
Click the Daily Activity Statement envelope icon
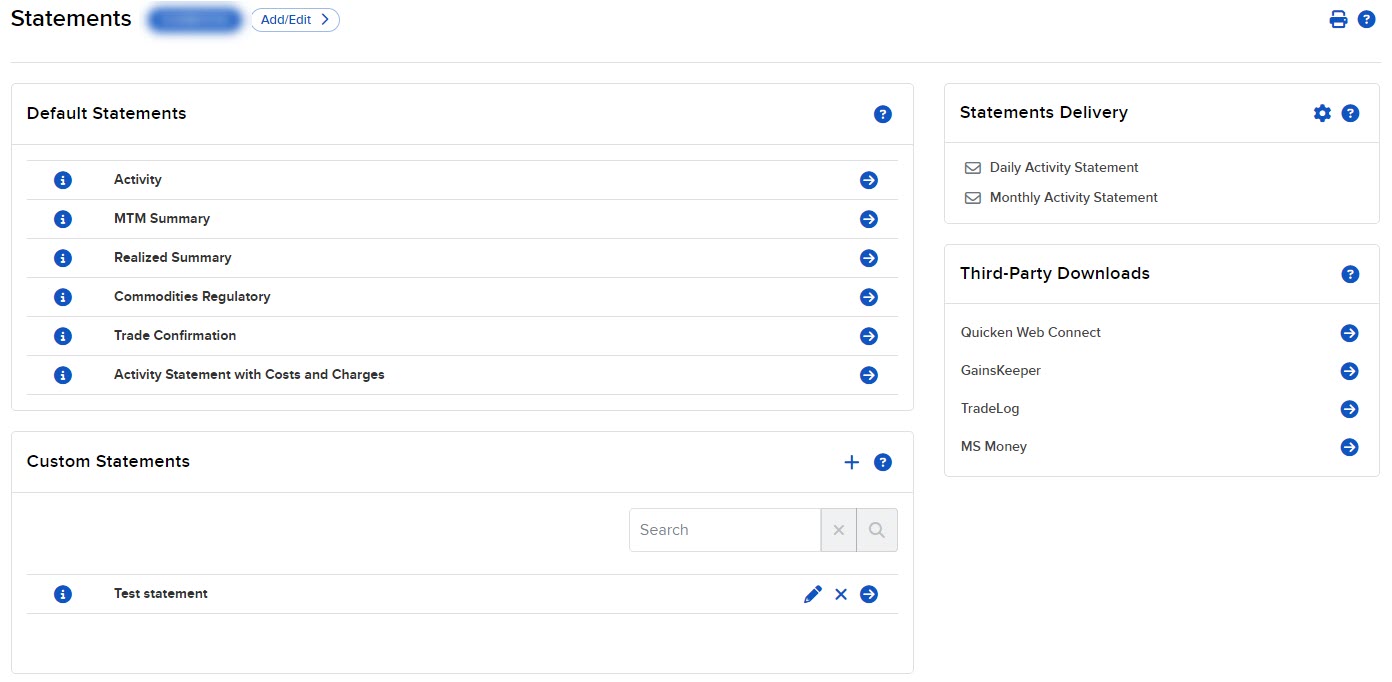pos(973,167)
